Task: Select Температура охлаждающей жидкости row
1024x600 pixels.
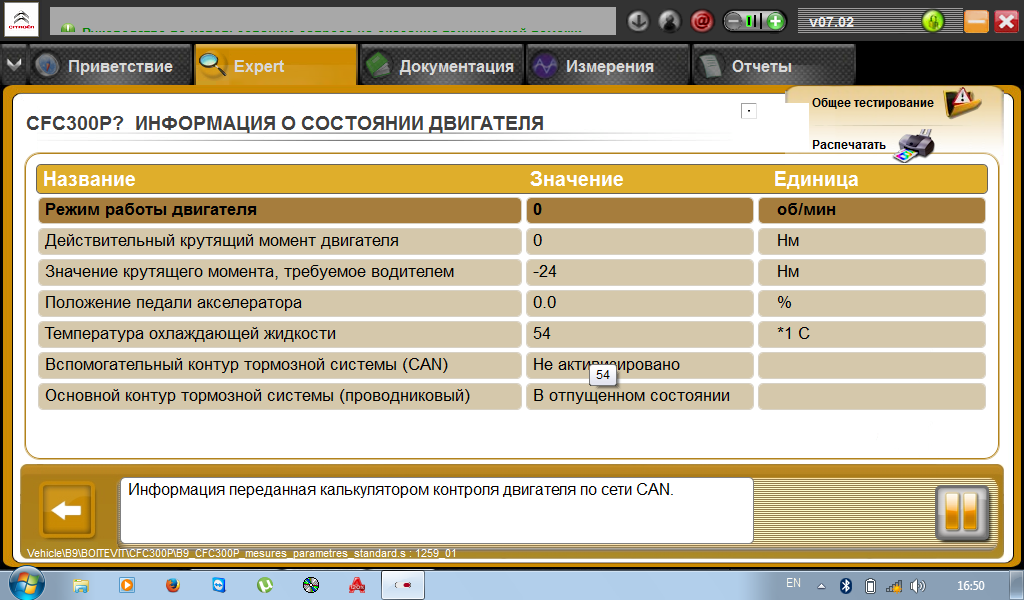Action: tap(280, 334)
